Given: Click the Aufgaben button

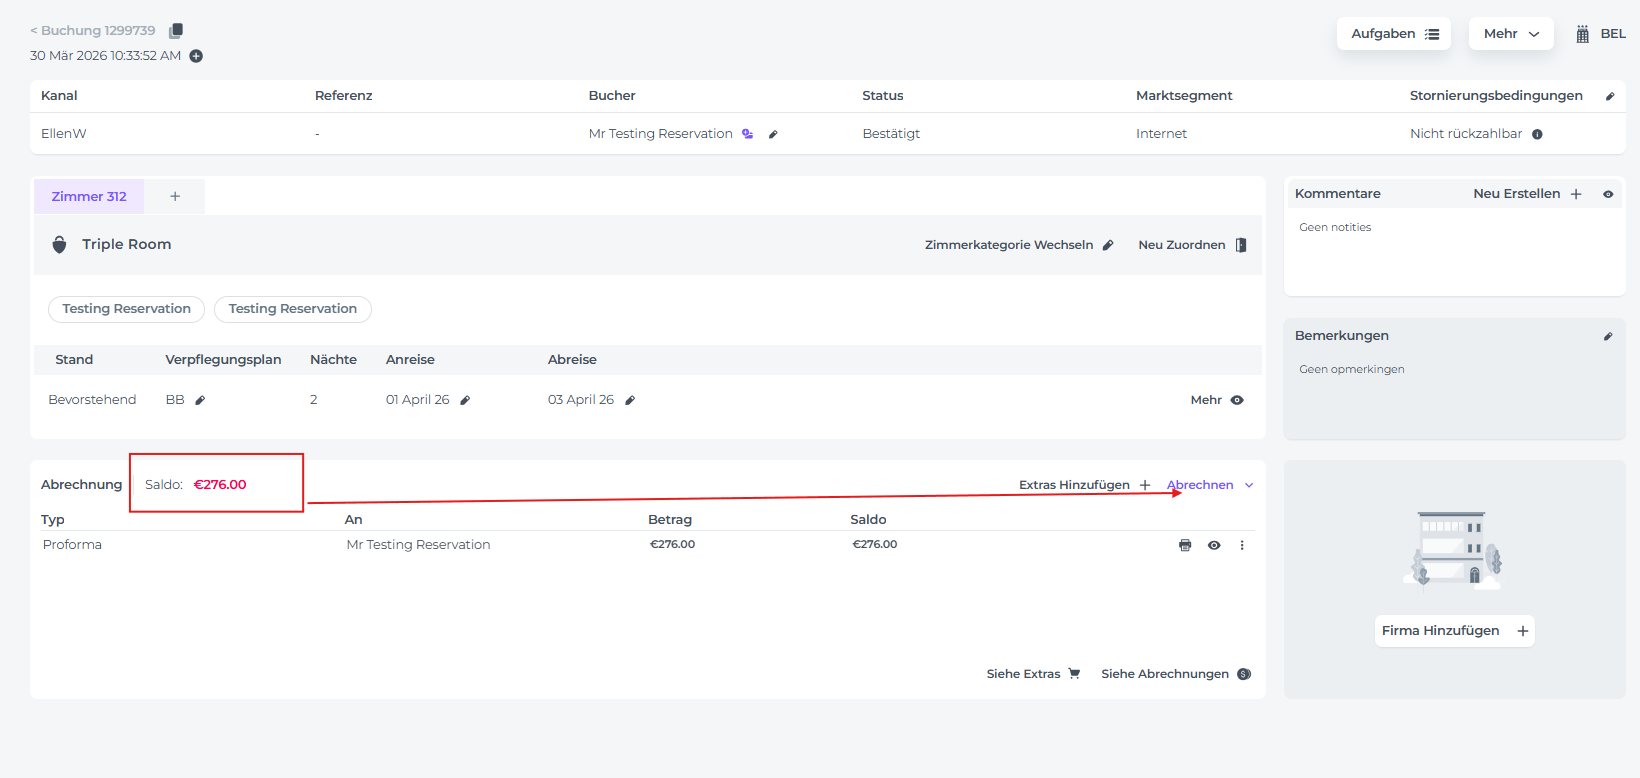Looking at the screenshot, I should tap(1394, 34).
